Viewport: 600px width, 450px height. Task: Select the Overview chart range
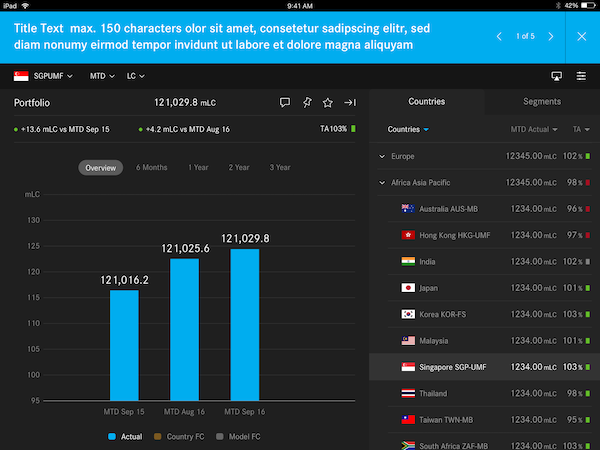[101, 168]
